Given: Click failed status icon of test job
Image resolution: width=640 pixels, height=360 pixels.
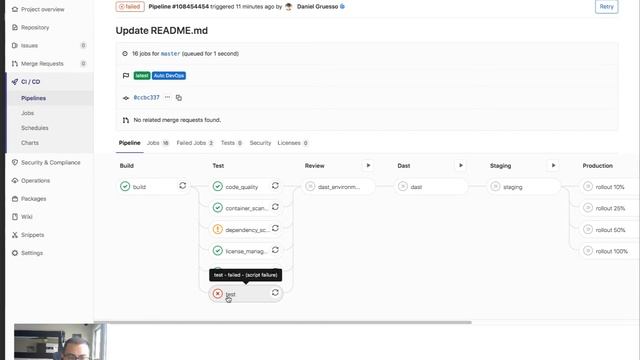Looking at the screenshot, I should [218, 293].
